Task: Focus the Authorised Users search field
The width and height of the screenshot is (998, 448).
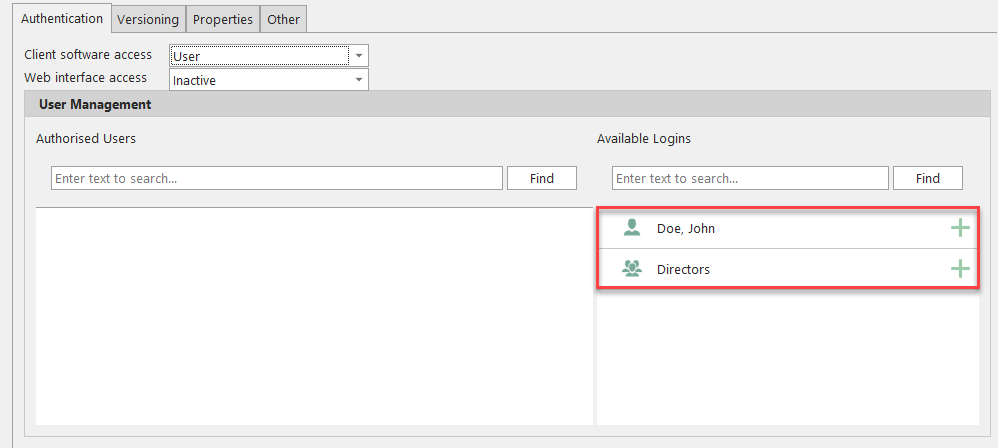Action: [x=276, y=178]
